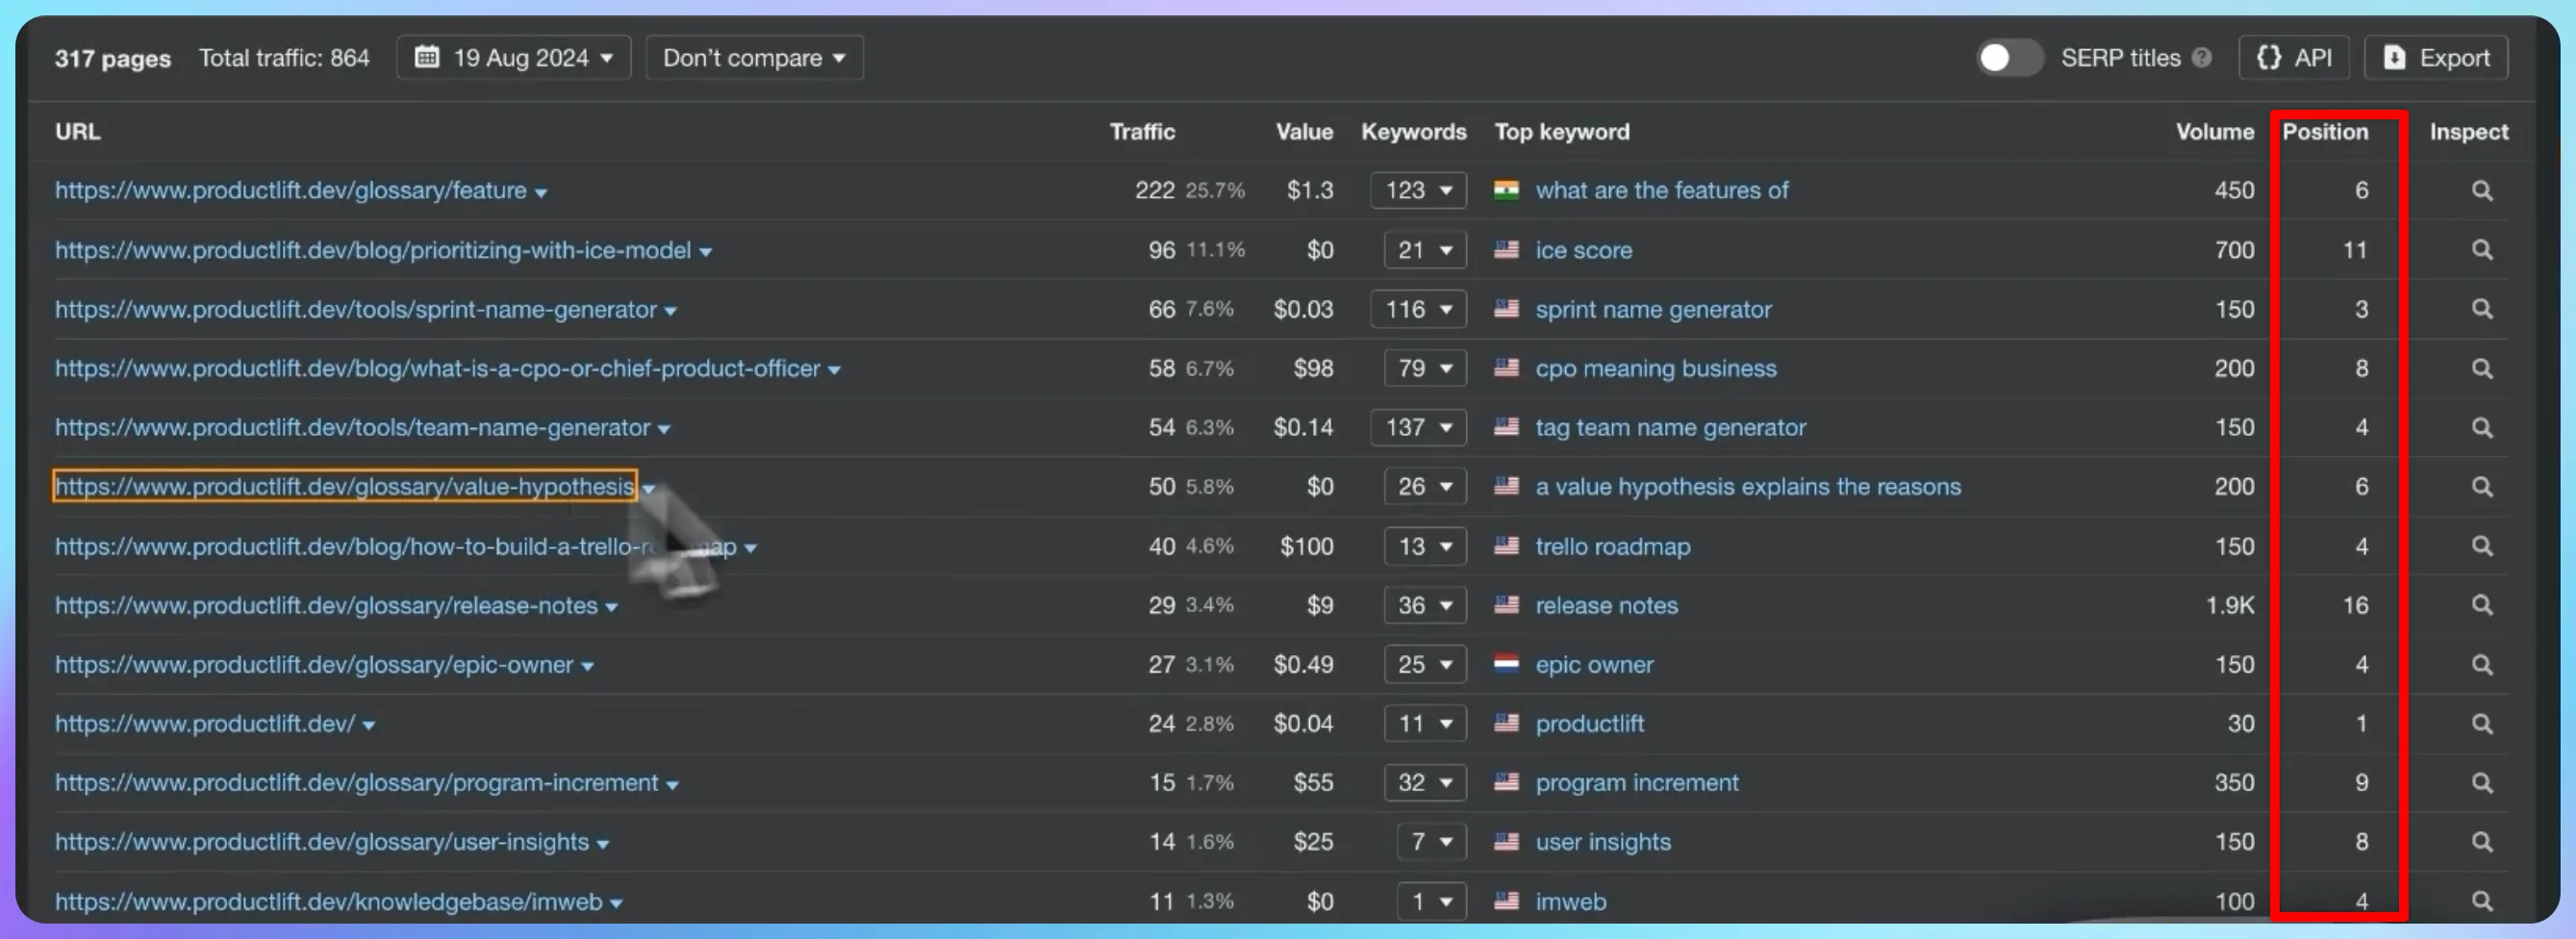Click magnifier in tag team name generator row
Screen dimensions: 2576x939
coord(2481,427)
